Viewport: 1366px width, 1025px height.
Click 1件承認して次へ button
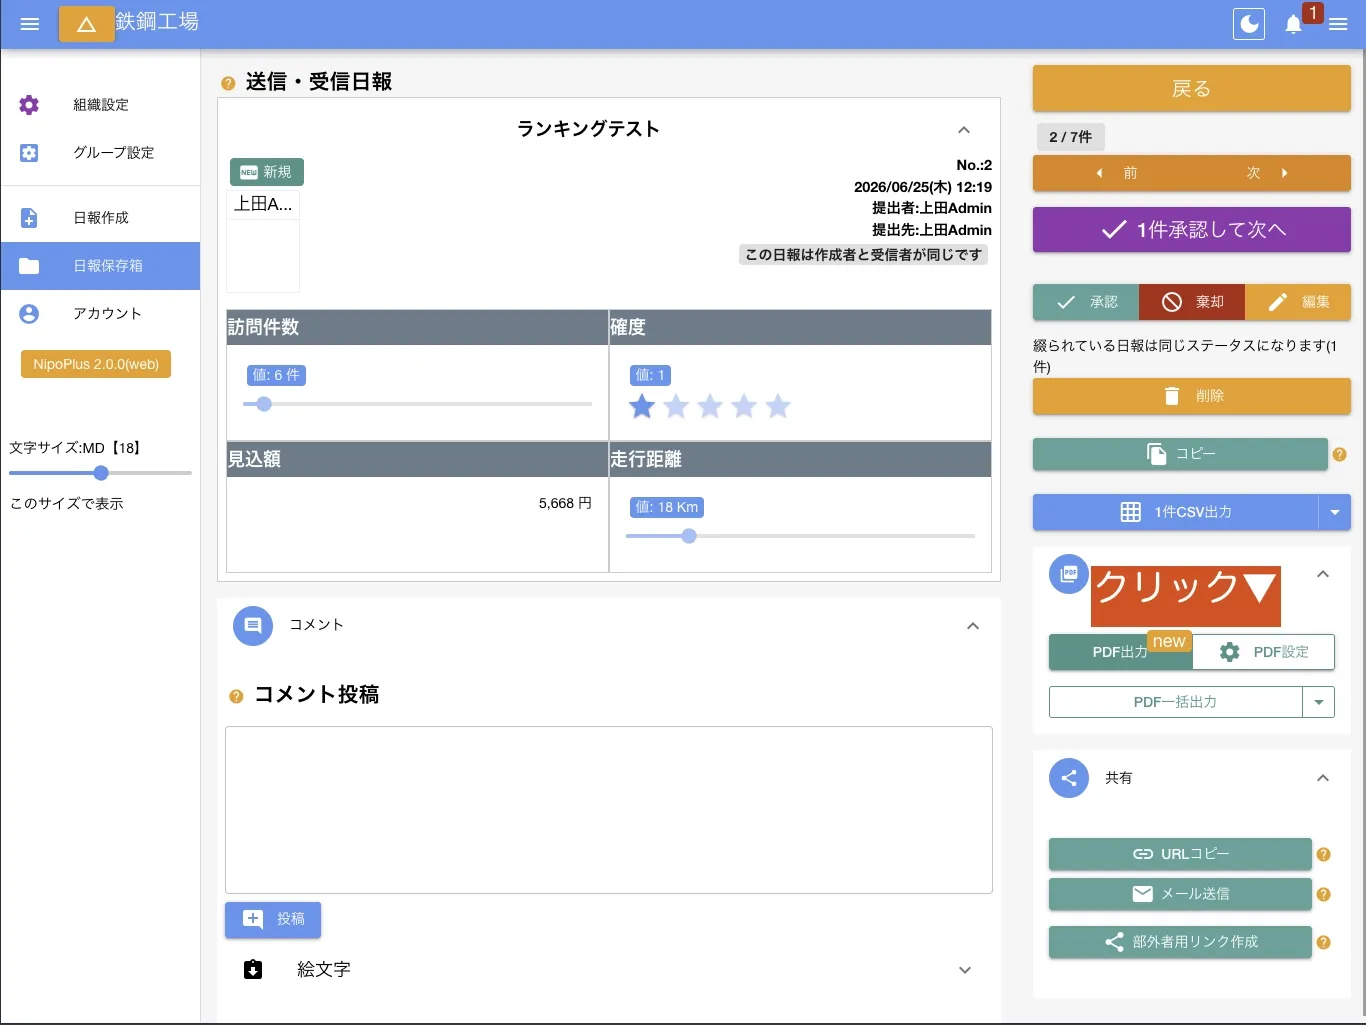click(x=1192, y=230)
